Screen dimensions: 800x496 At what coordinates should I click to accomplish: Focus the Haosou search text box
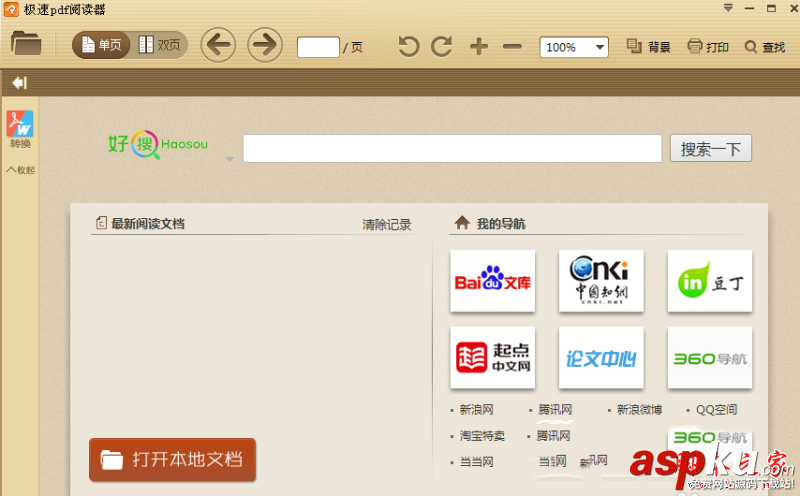point(452,148)
